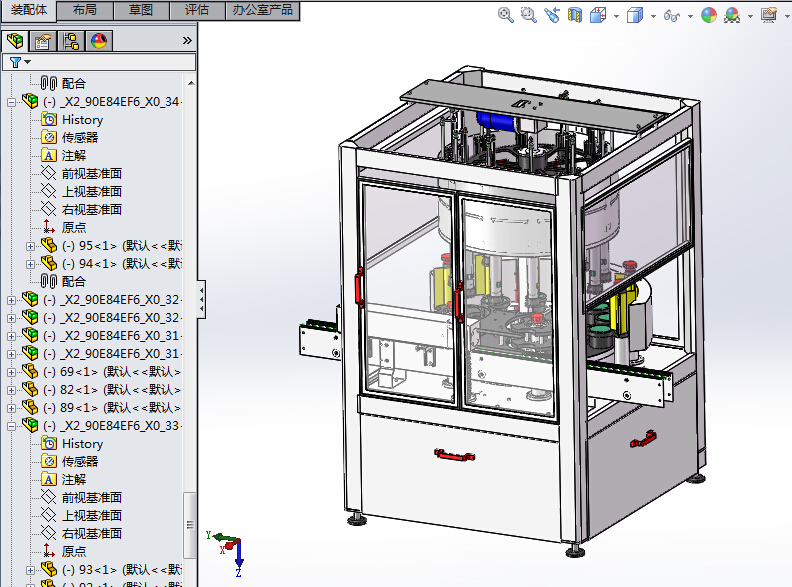Select 右视基准面 plane under X0_34 assembly
The image size is (792, 587).
(92, 210)
